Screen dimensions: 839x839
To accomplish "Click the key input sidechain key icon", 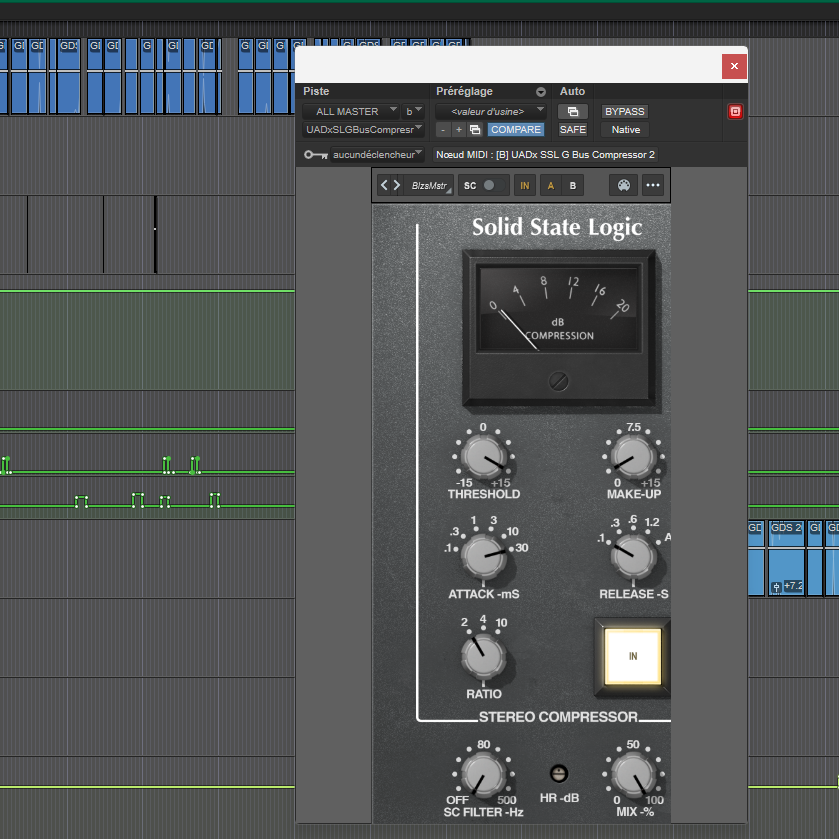I will [315, 155].
